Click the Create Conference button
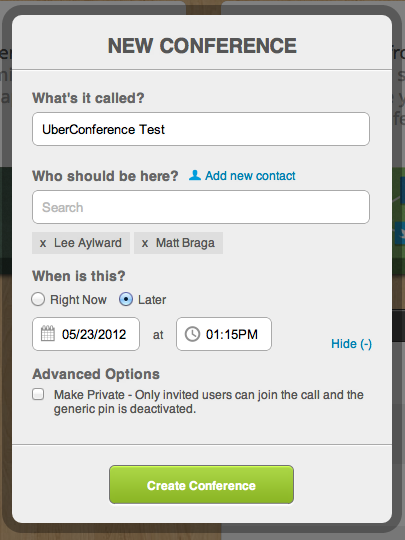Image resolution: width=405 pixels, height=540 pixels. pyautogui.click(x=201, y=485)
